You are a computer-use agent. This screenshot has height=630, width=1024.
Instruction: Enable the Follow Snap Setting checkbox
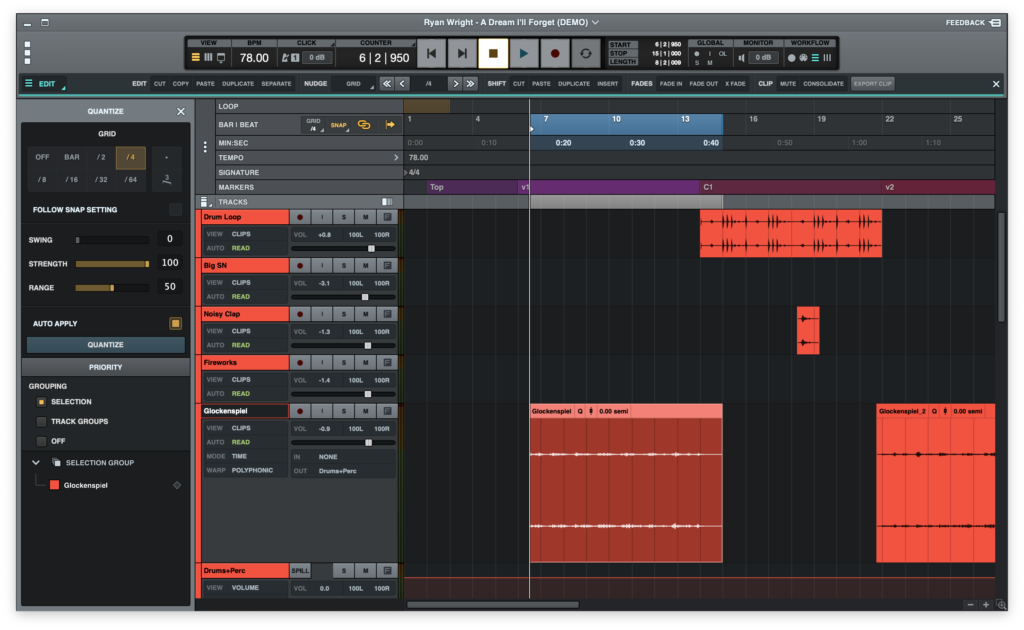point(176,209)
